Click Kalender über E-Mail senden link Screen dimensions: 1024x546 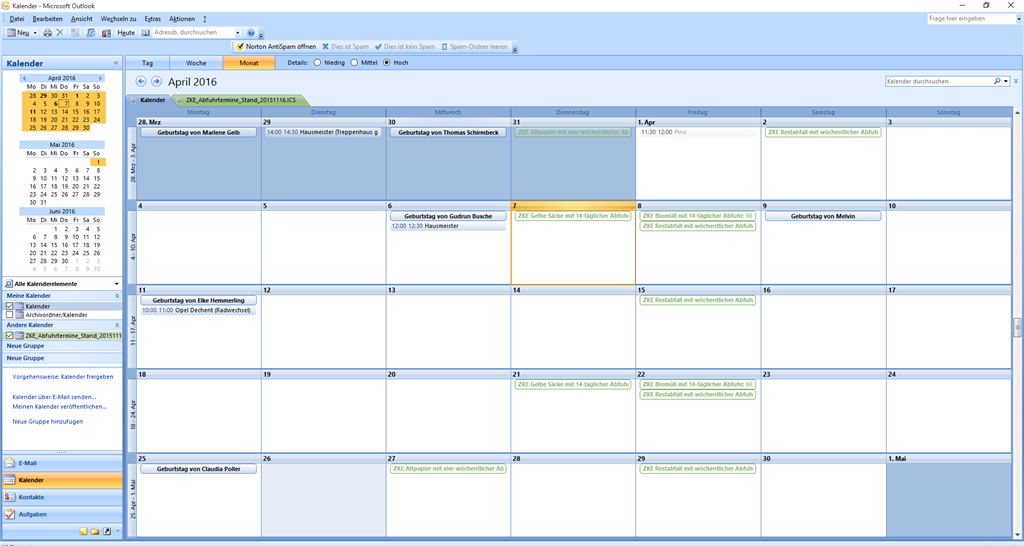54,397
